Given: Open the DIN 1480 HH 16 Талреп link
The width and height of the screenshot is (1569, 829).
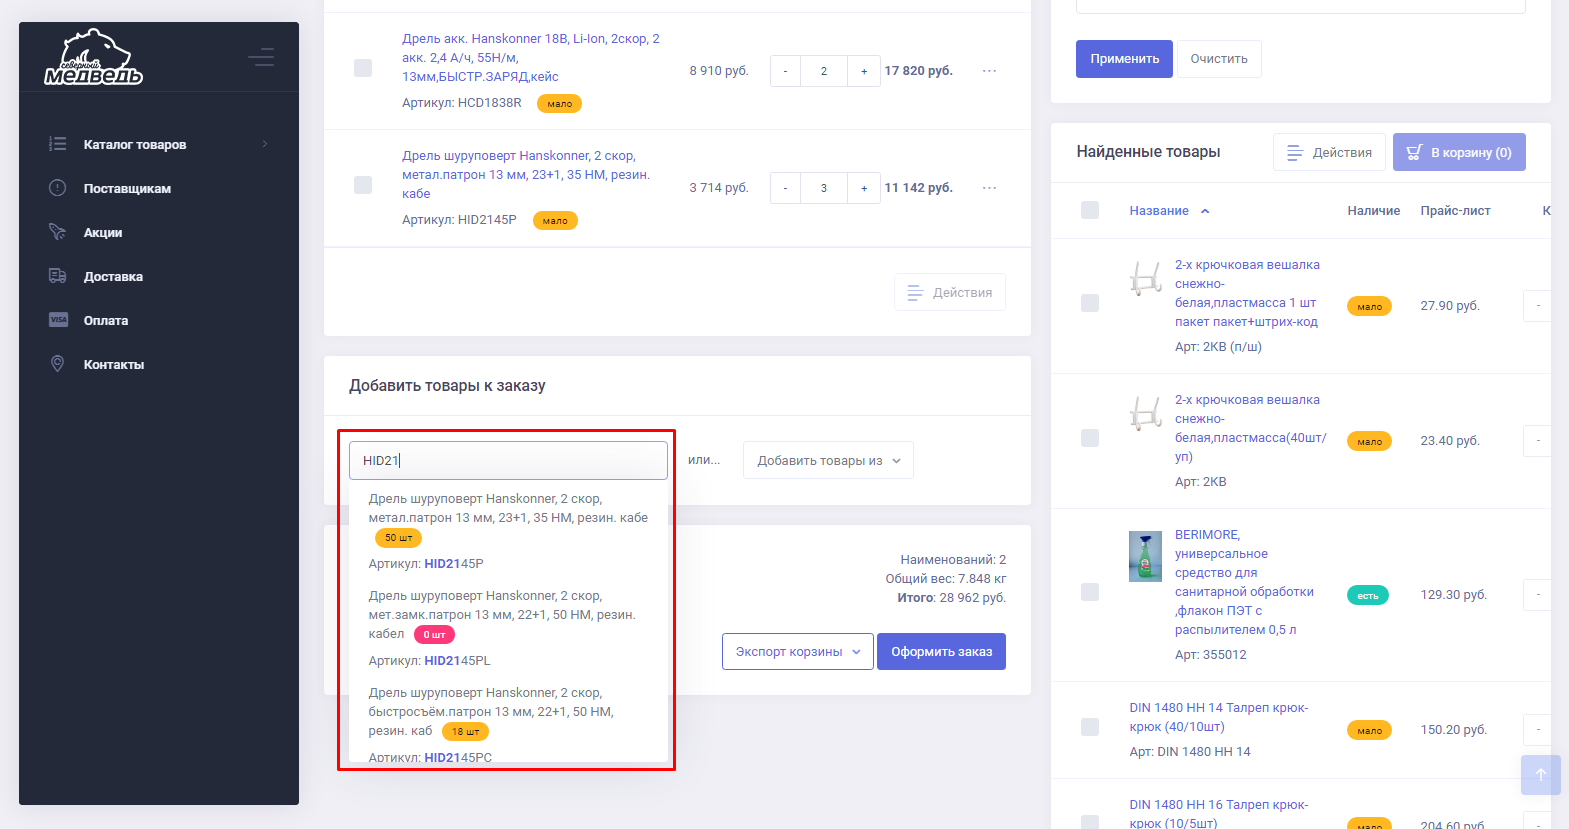Looking at the screenshot, I should pos(1219,814).
